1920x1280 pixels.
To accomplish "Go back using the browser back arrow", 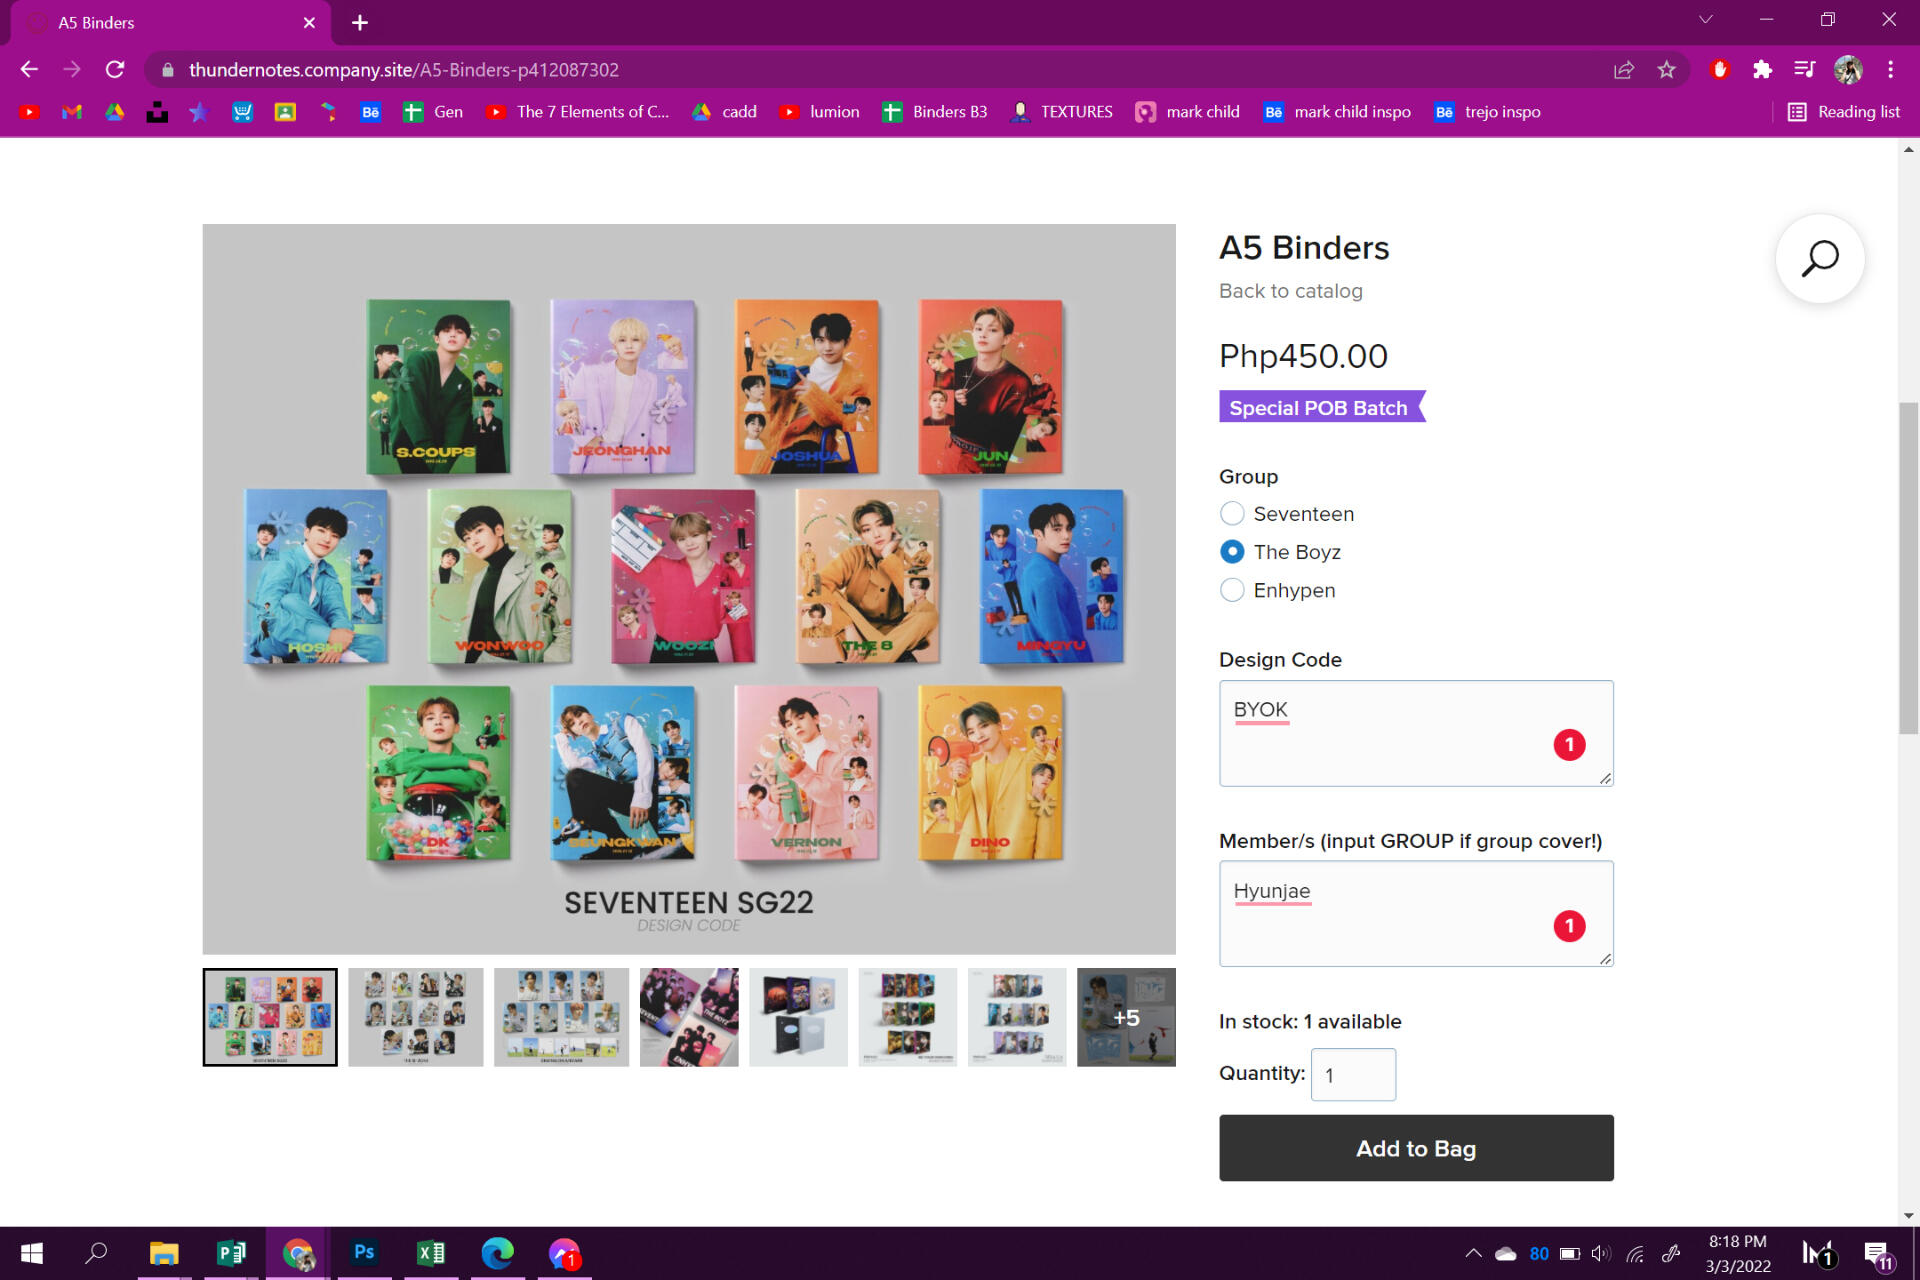I will click(29, 69).
